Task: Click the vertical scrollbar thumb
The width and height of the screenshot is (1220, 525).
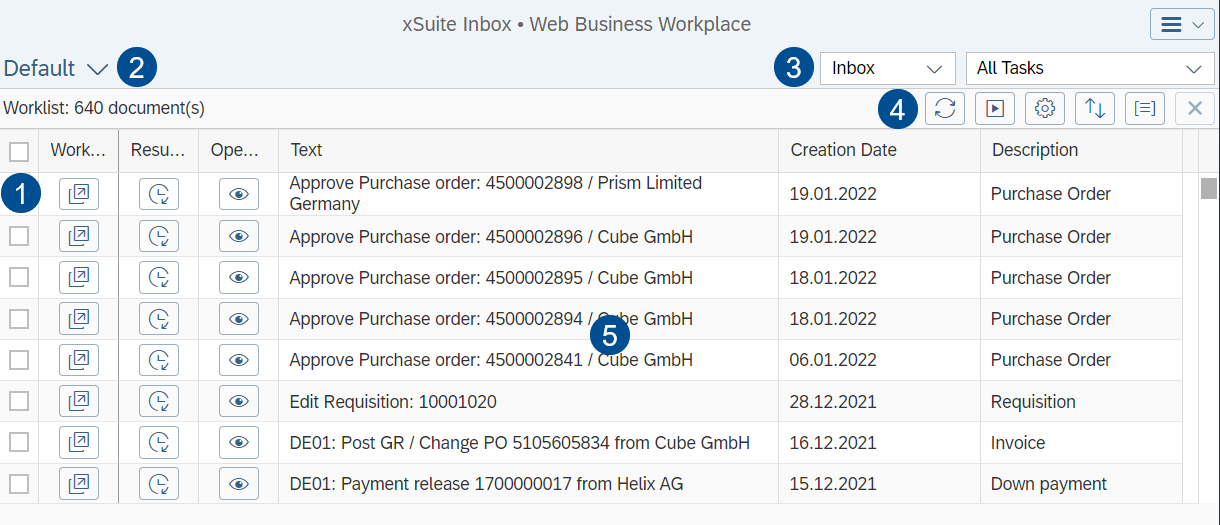Action: pos(1209,189)
